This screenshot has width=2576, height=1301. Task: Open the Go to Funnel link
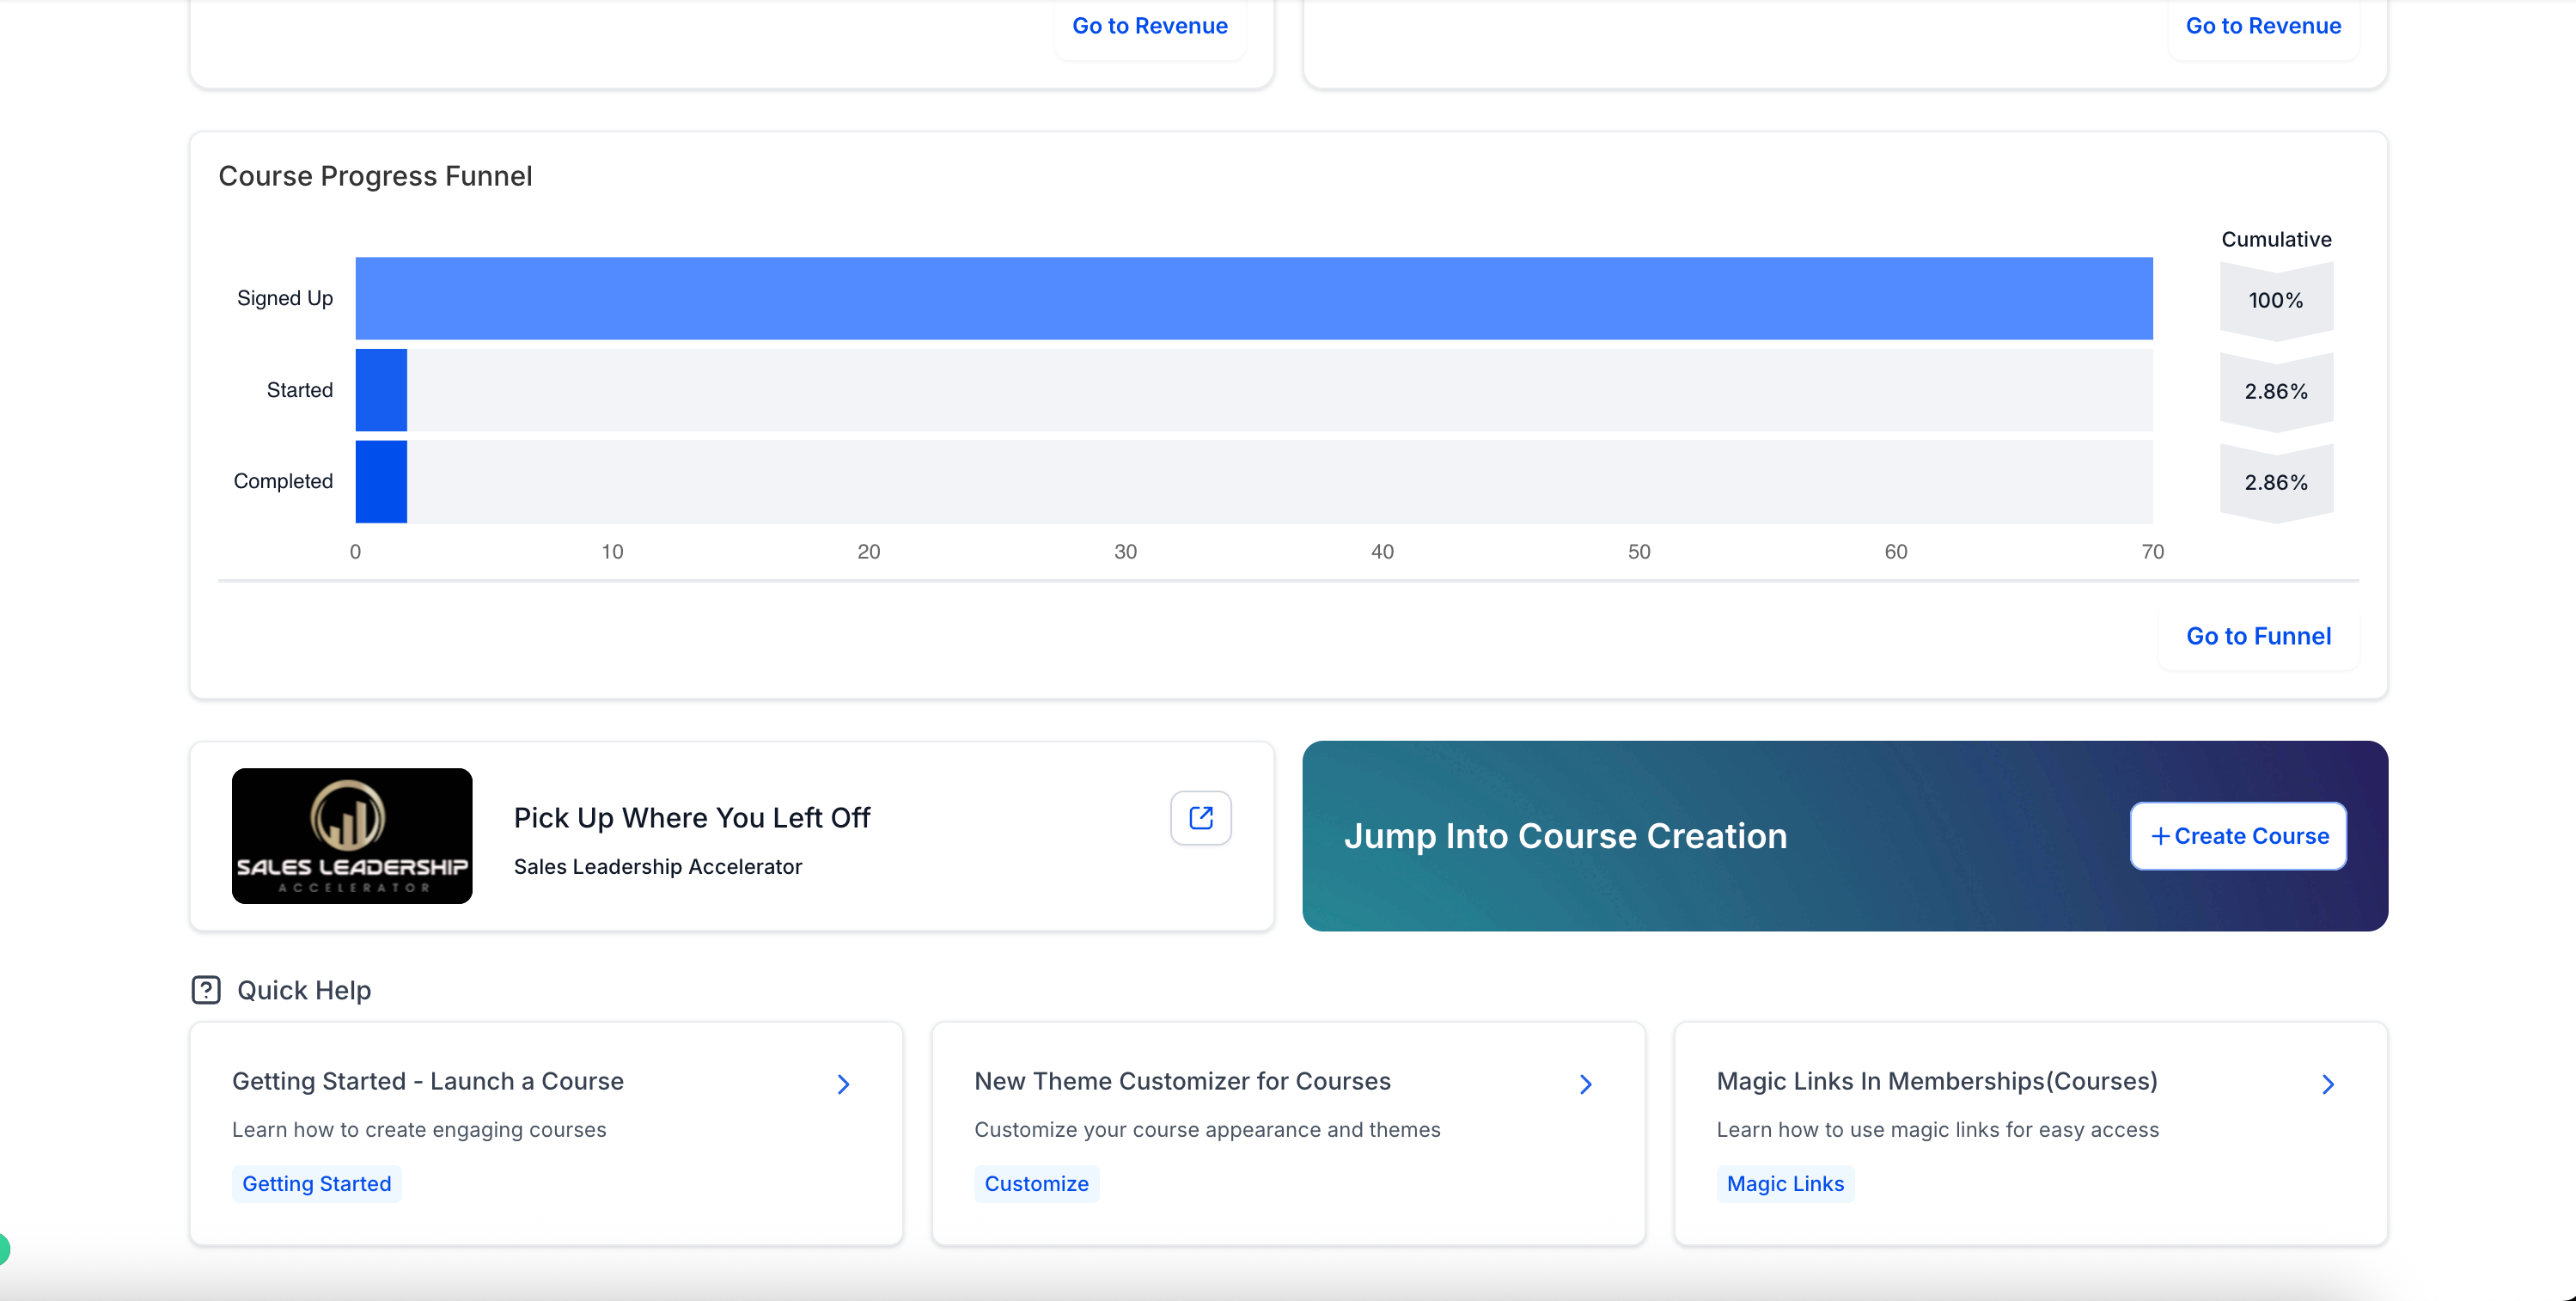(2258, 636)
